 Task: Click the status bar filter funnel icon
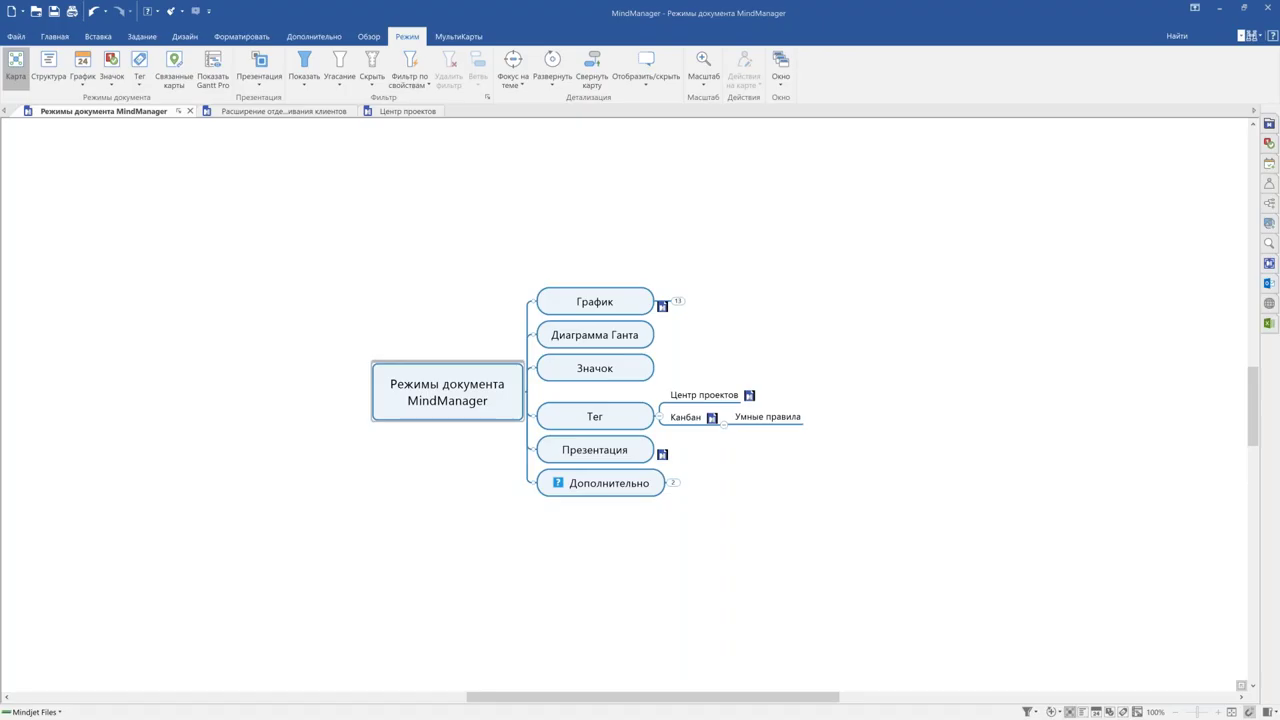[x=1027, y=712]
